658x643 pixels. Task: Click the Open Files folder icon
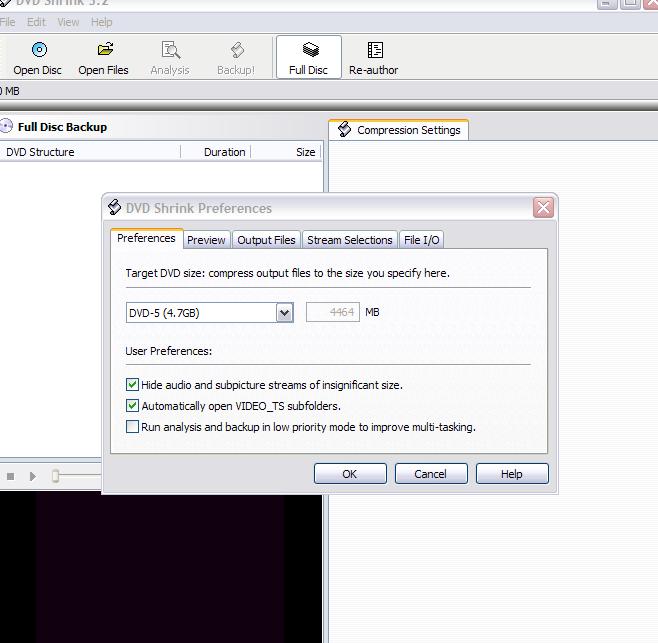(x=105, y=50)
